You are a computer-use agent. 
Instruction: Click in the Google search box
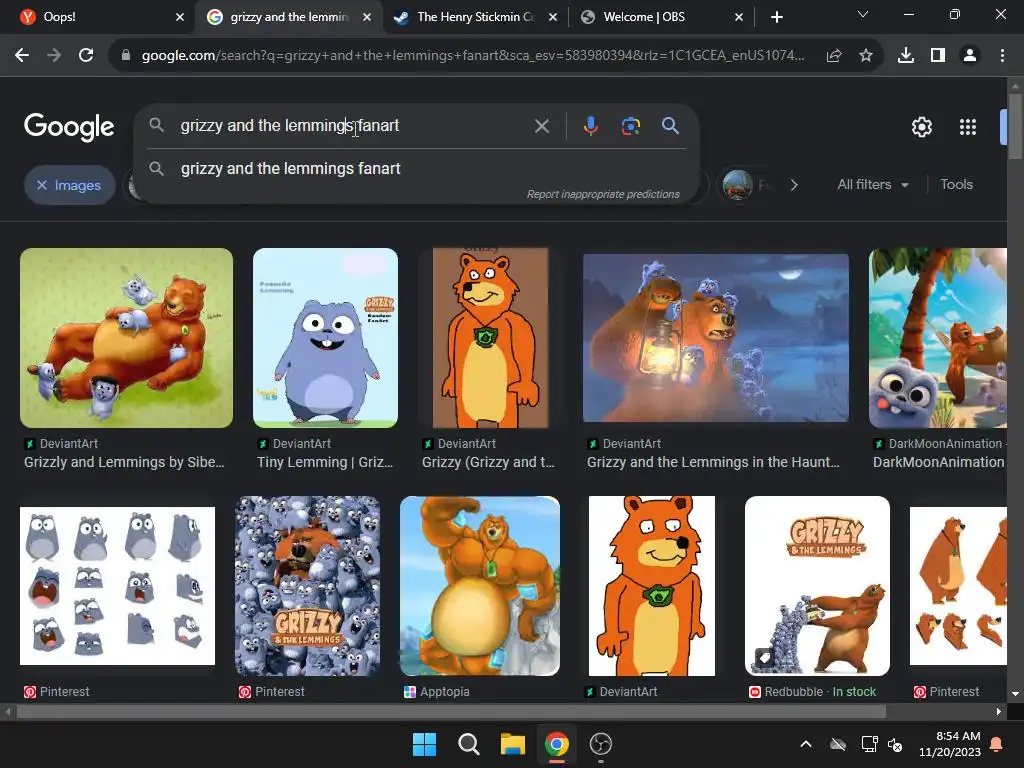point(353,125)
